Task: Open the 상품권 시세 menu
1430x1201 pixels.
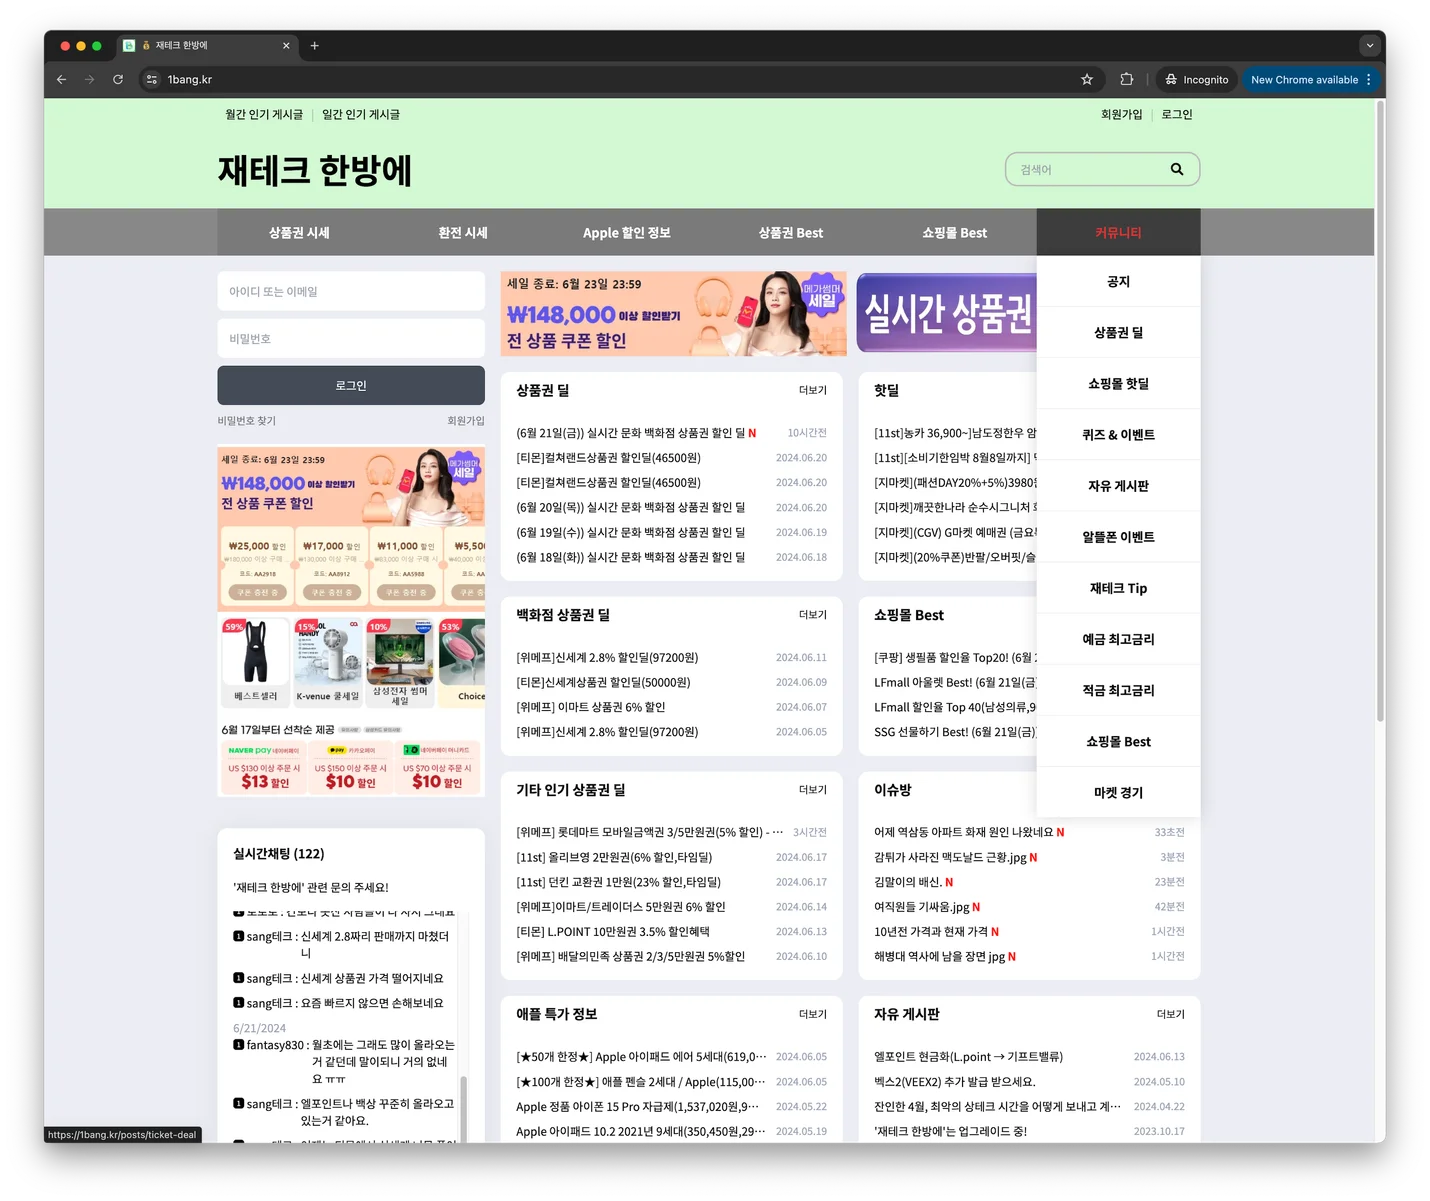Action: pos(299,232)
